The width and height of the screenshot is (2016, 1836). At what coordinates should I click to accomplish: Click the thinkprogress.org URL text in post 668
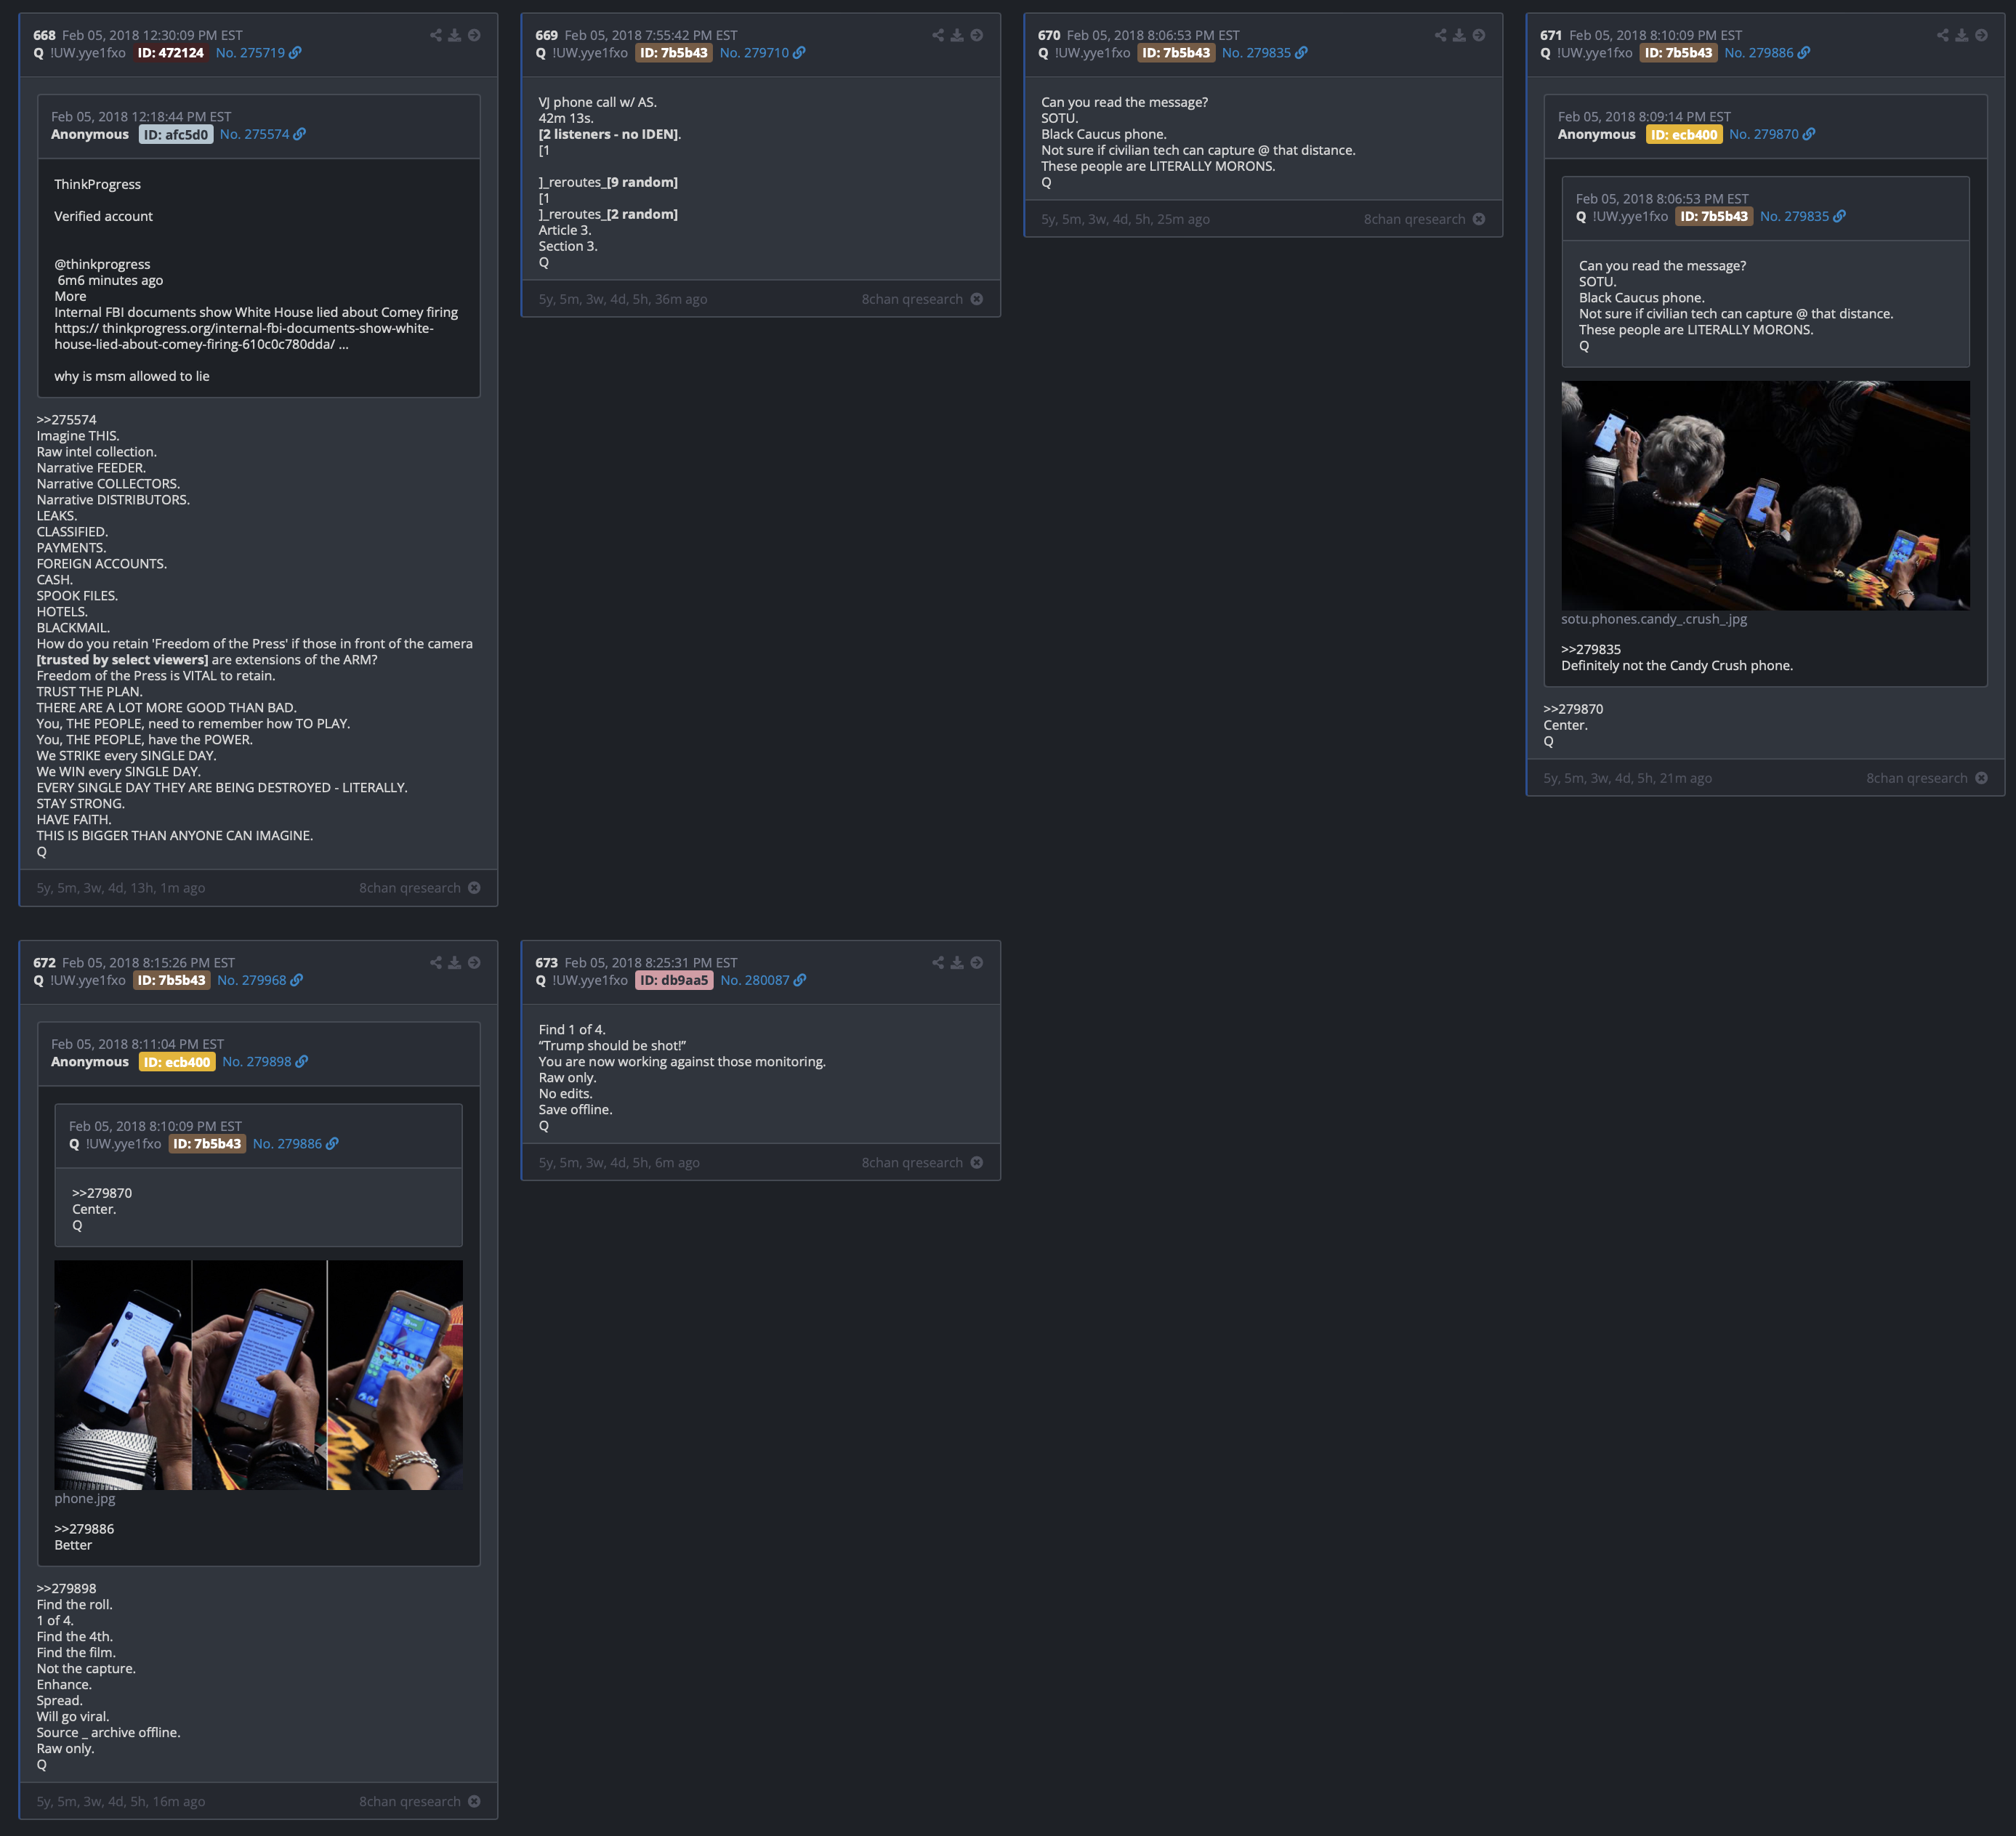click(244, 336)
